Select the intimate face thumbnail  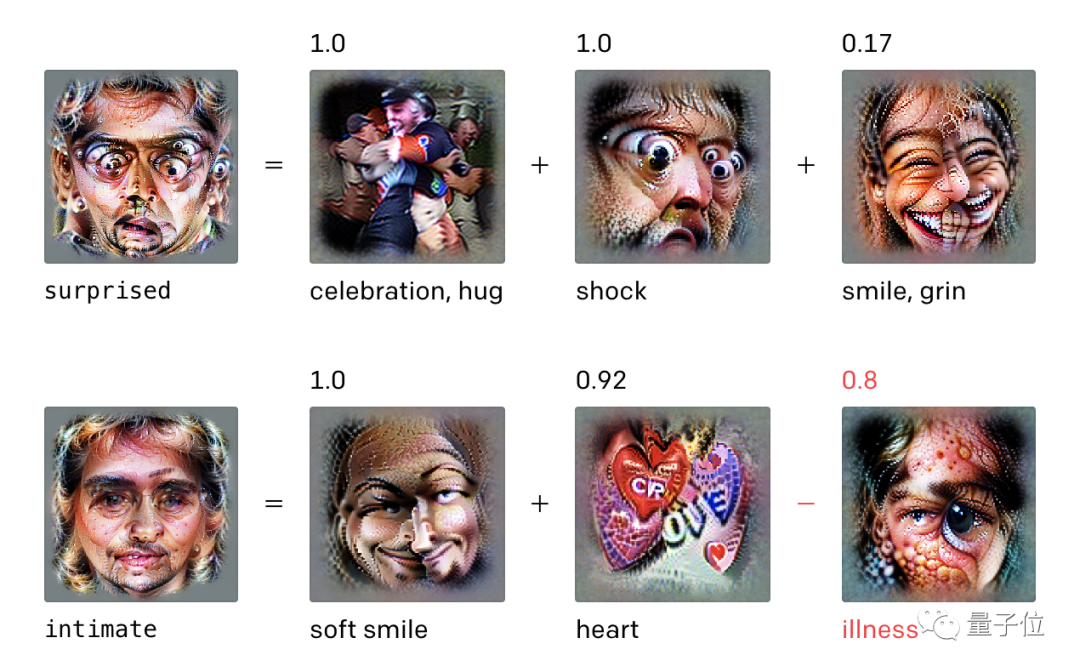point(141,504)
